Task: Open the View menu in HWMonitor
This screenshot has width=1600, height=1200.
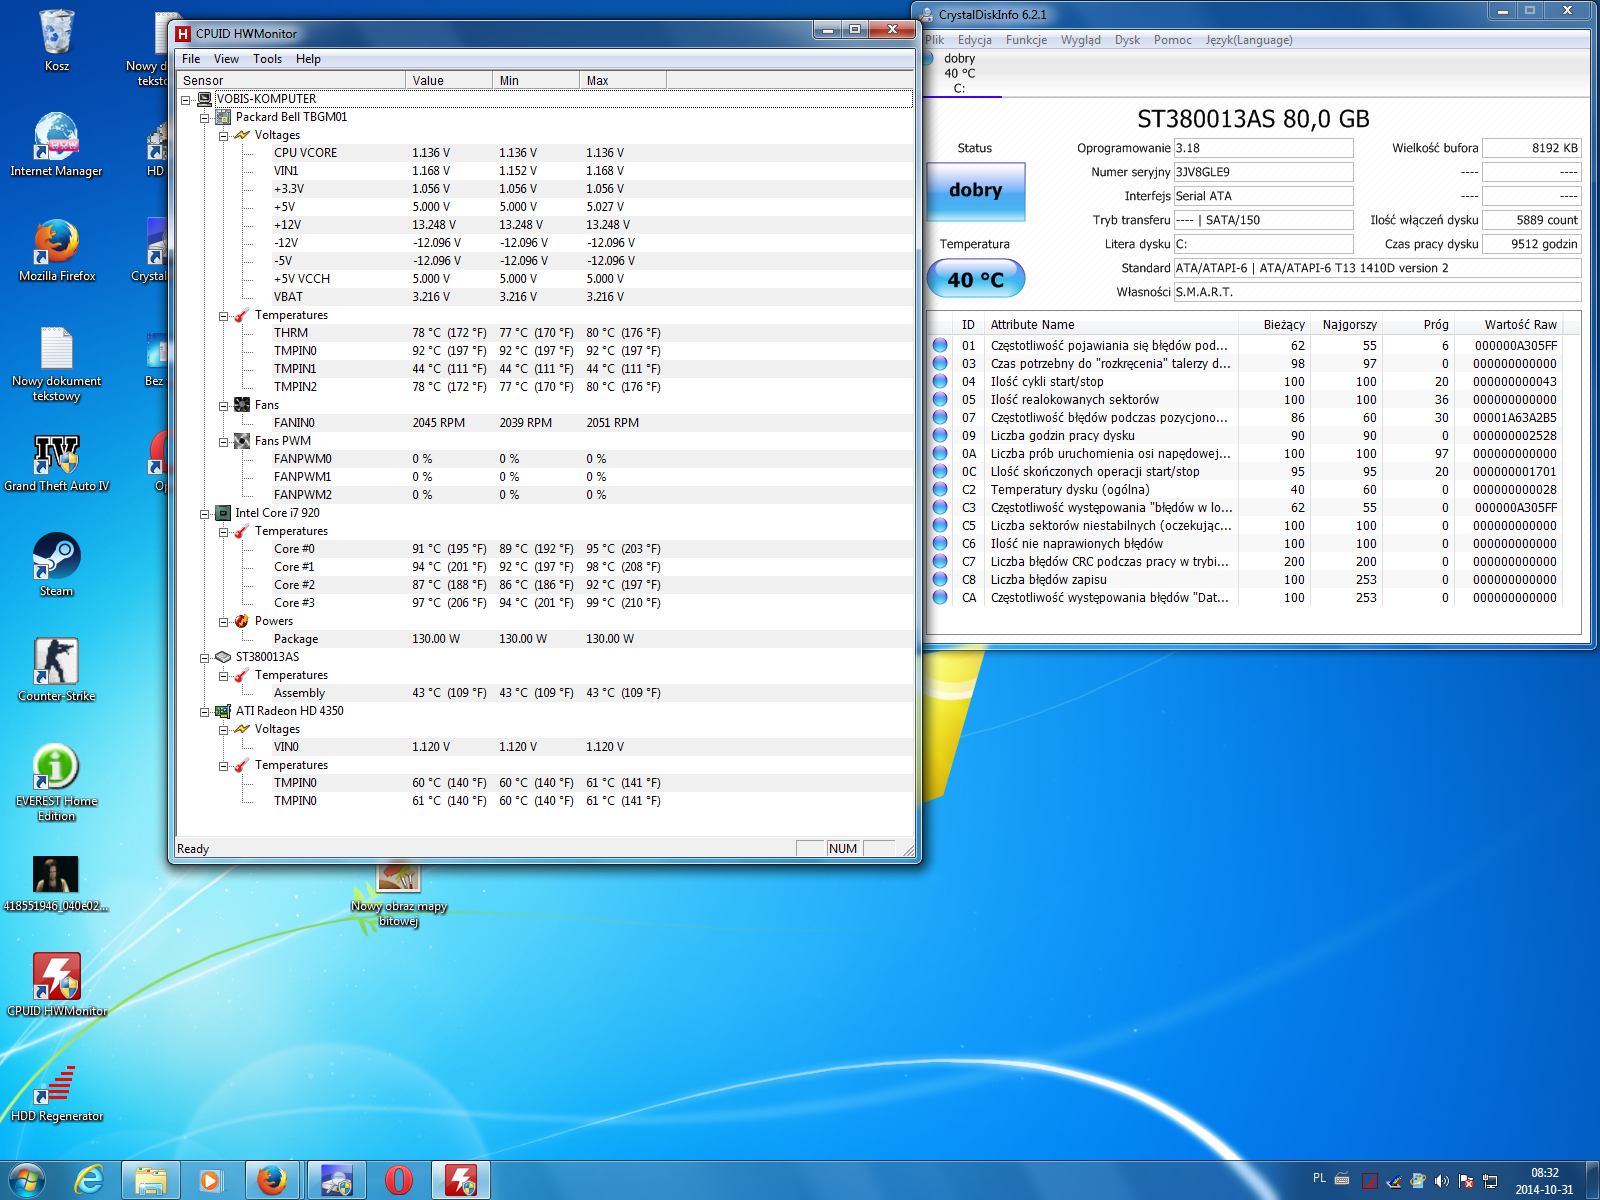Action: click(x=227, y=59)
